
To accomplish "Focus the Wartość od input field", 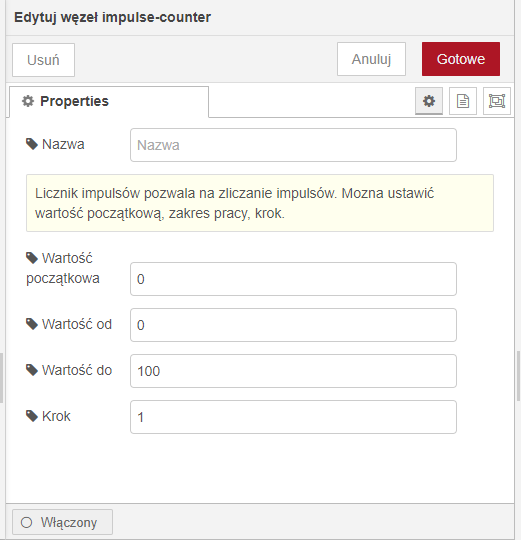I will (293, 325).
